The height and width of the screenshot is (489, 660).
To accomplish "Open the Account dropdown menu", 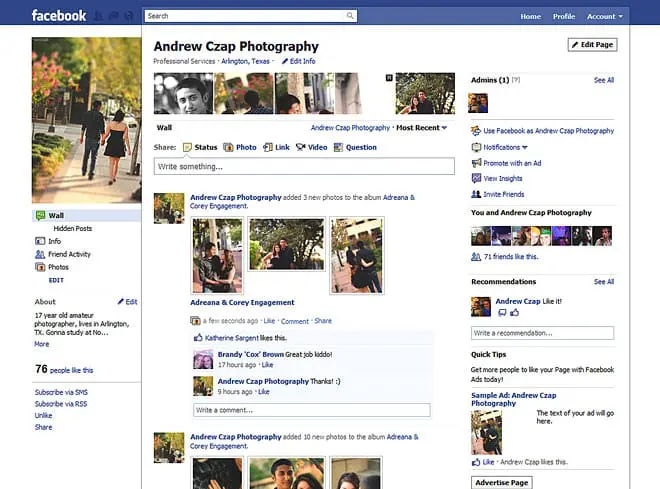I will coord(603,16).
